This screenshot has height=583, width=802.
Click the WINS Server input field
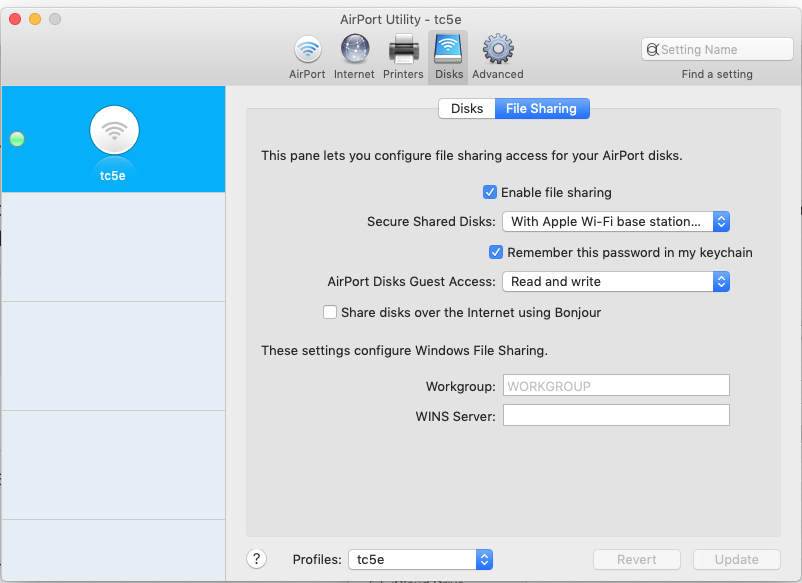coord(616,415)
